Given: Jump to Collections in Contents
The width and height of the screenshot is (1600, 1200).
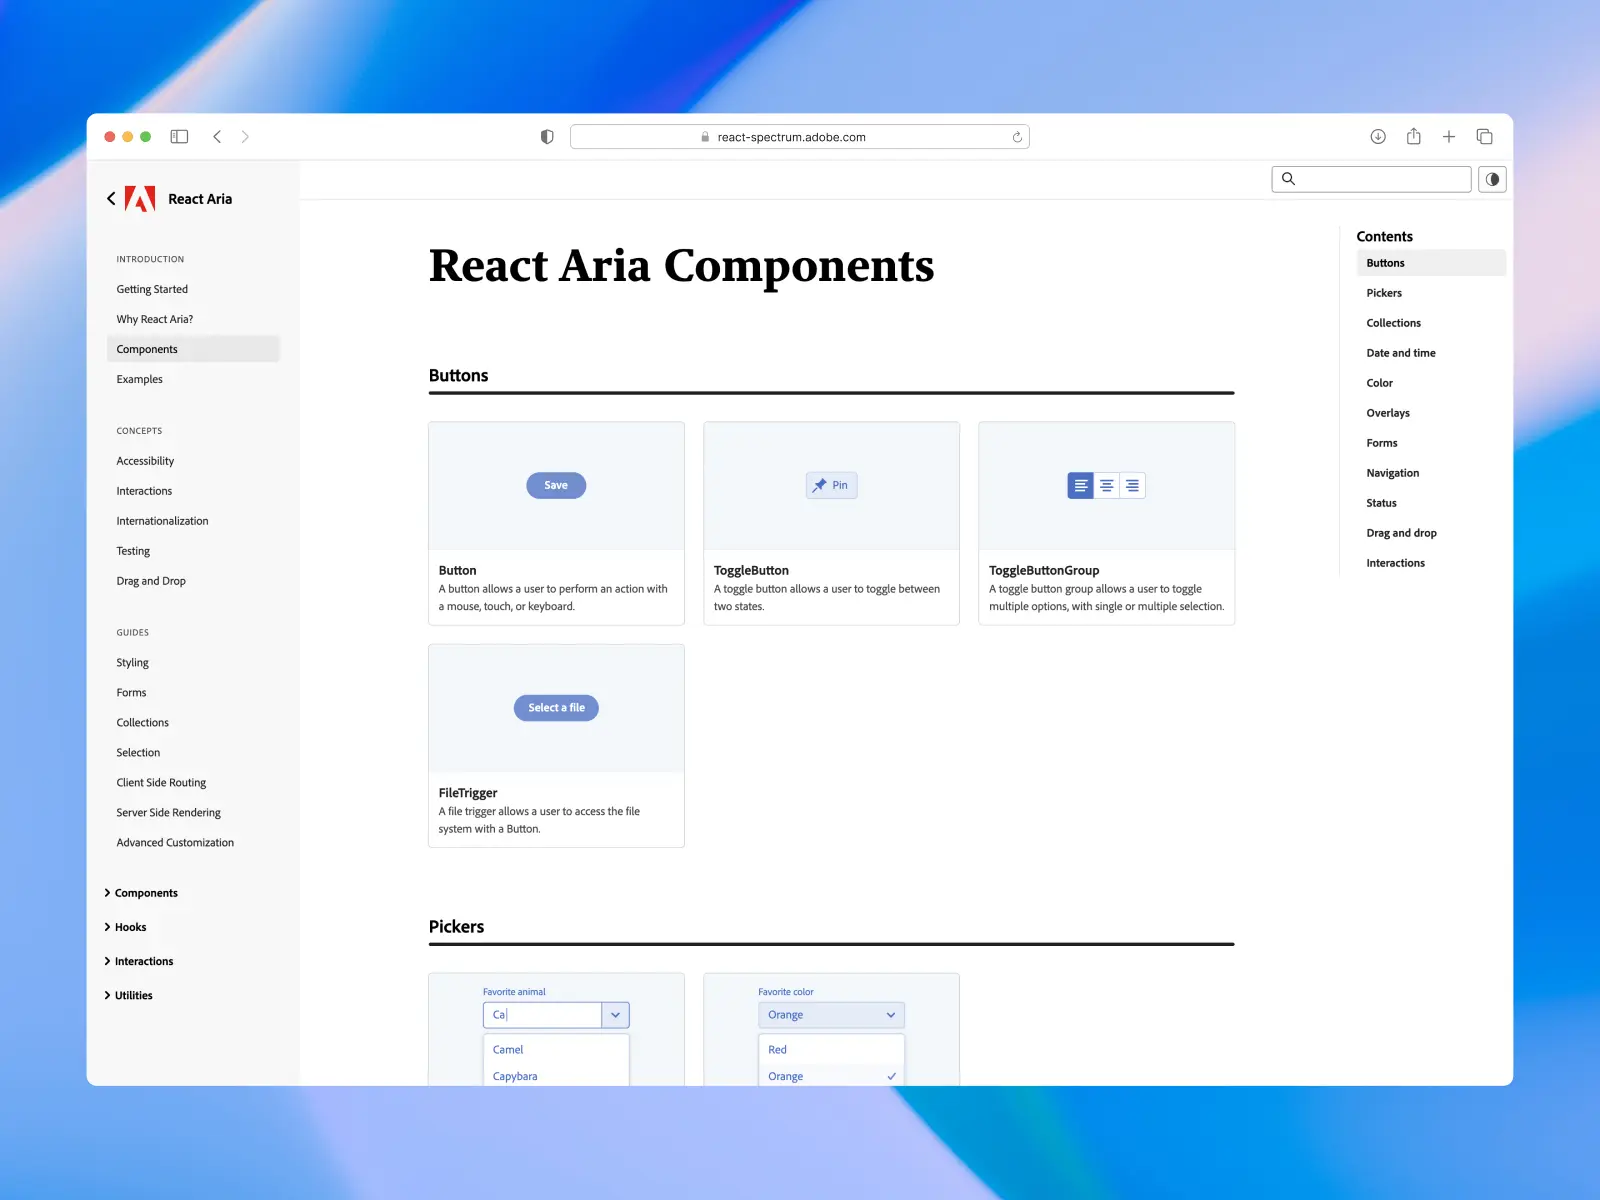Looking at the screenshot, I should tap(1393, 323).
